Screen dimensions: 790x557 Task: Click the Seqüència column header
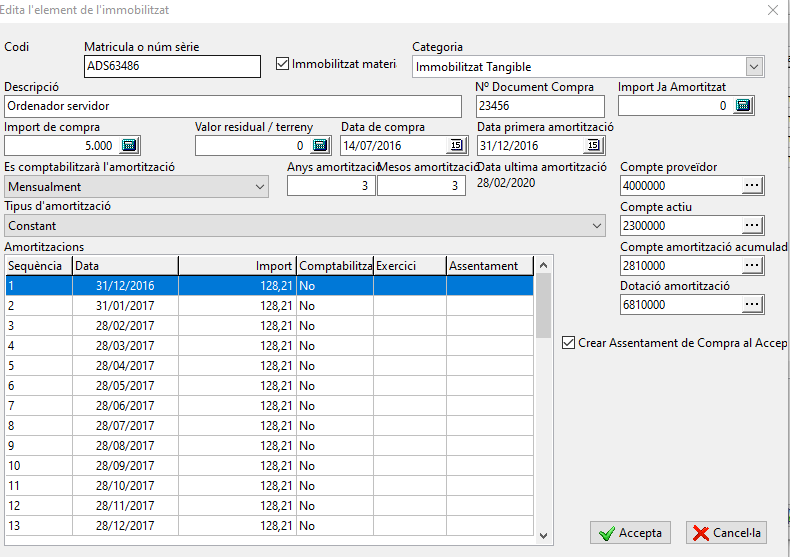click(39, 266)
